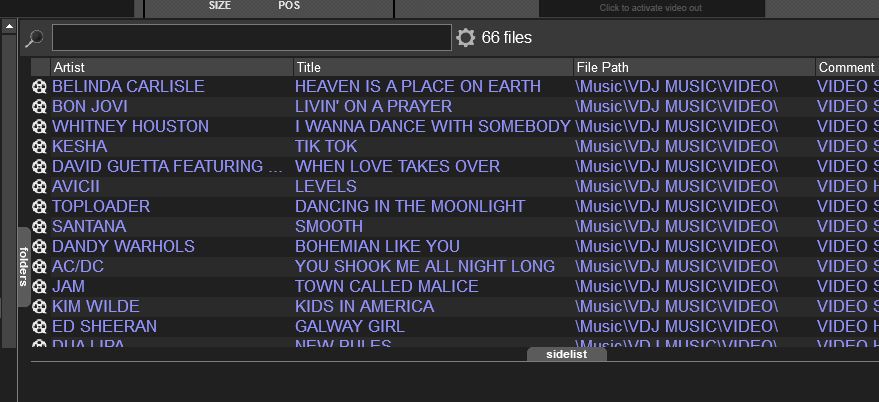
Task: Click video file icon for DAVID GUETTA row
Action: [x=39, y=167]
